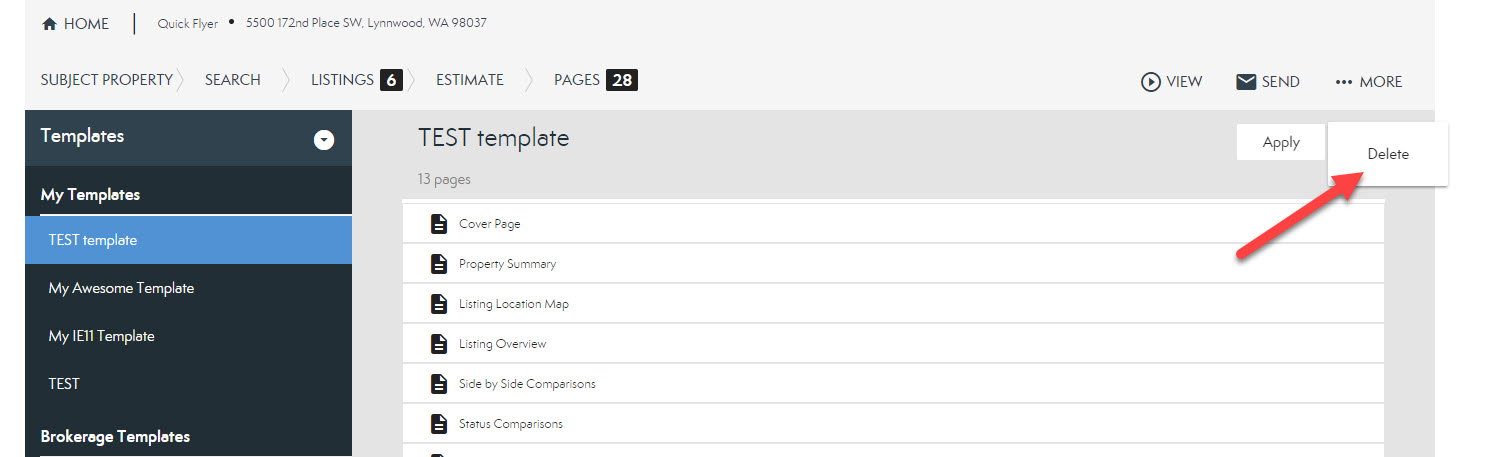Select My Awesome Template in sidebar
This screenshot has width=1509, height=457.
point(121,288)
